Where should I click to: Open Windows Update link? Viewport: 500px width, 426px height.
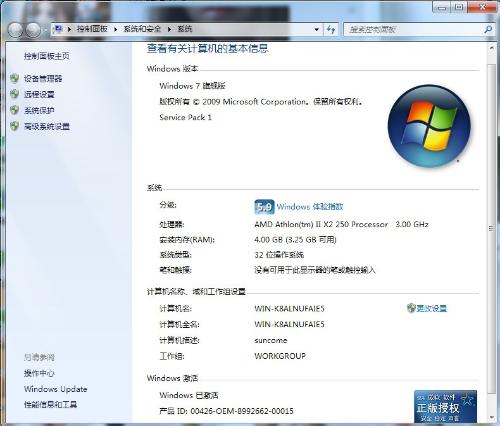click(x=55, y=389)
